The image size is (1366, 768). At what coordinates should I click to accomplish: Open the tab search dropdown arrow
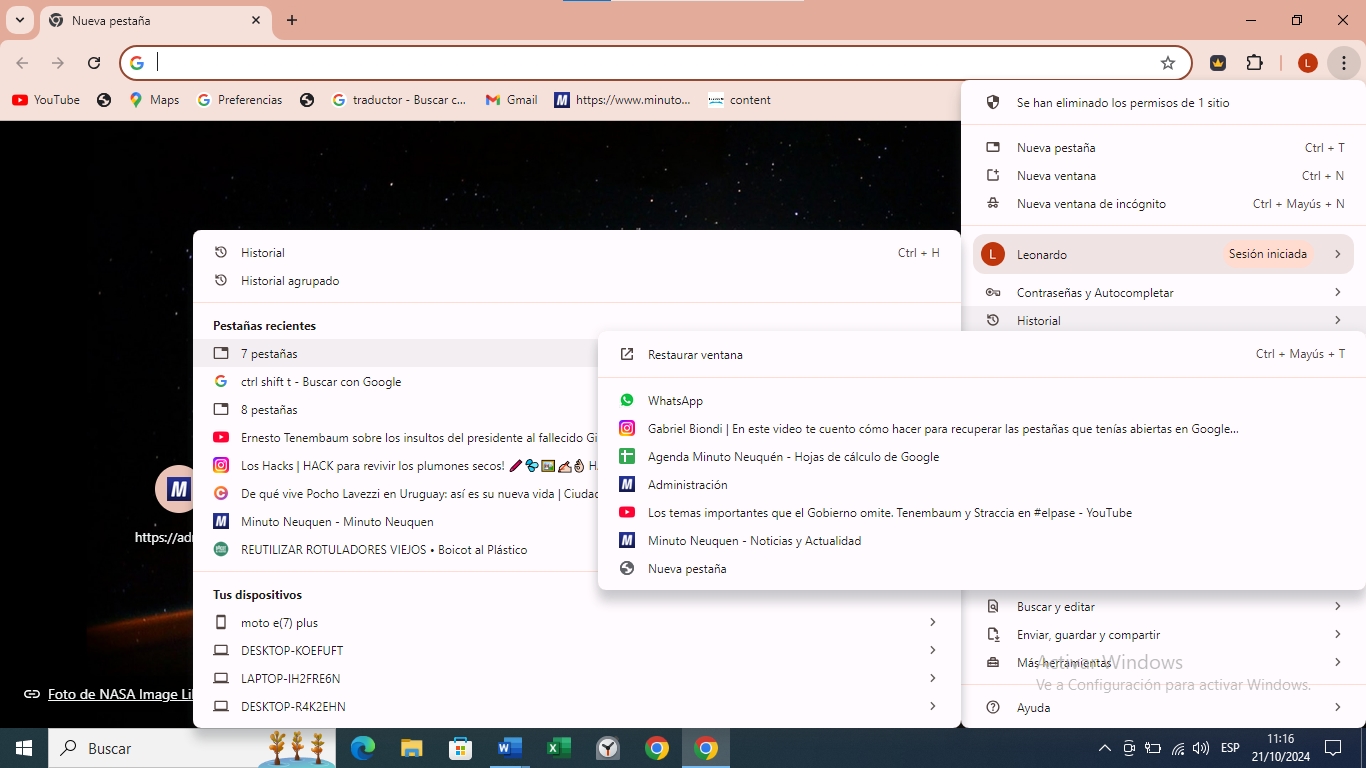(20, 20)
